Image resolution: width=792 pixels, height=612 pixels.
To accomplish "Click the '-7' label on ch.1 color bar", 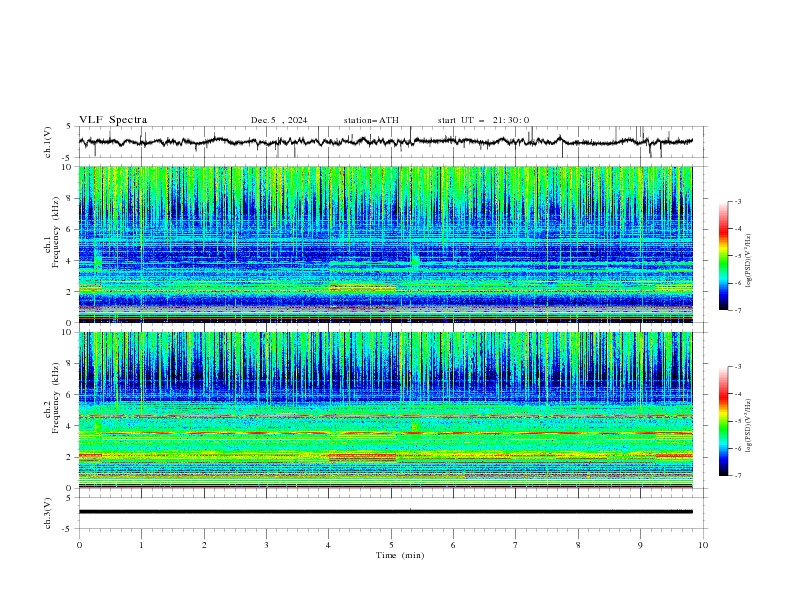I will tap(738, 310).
